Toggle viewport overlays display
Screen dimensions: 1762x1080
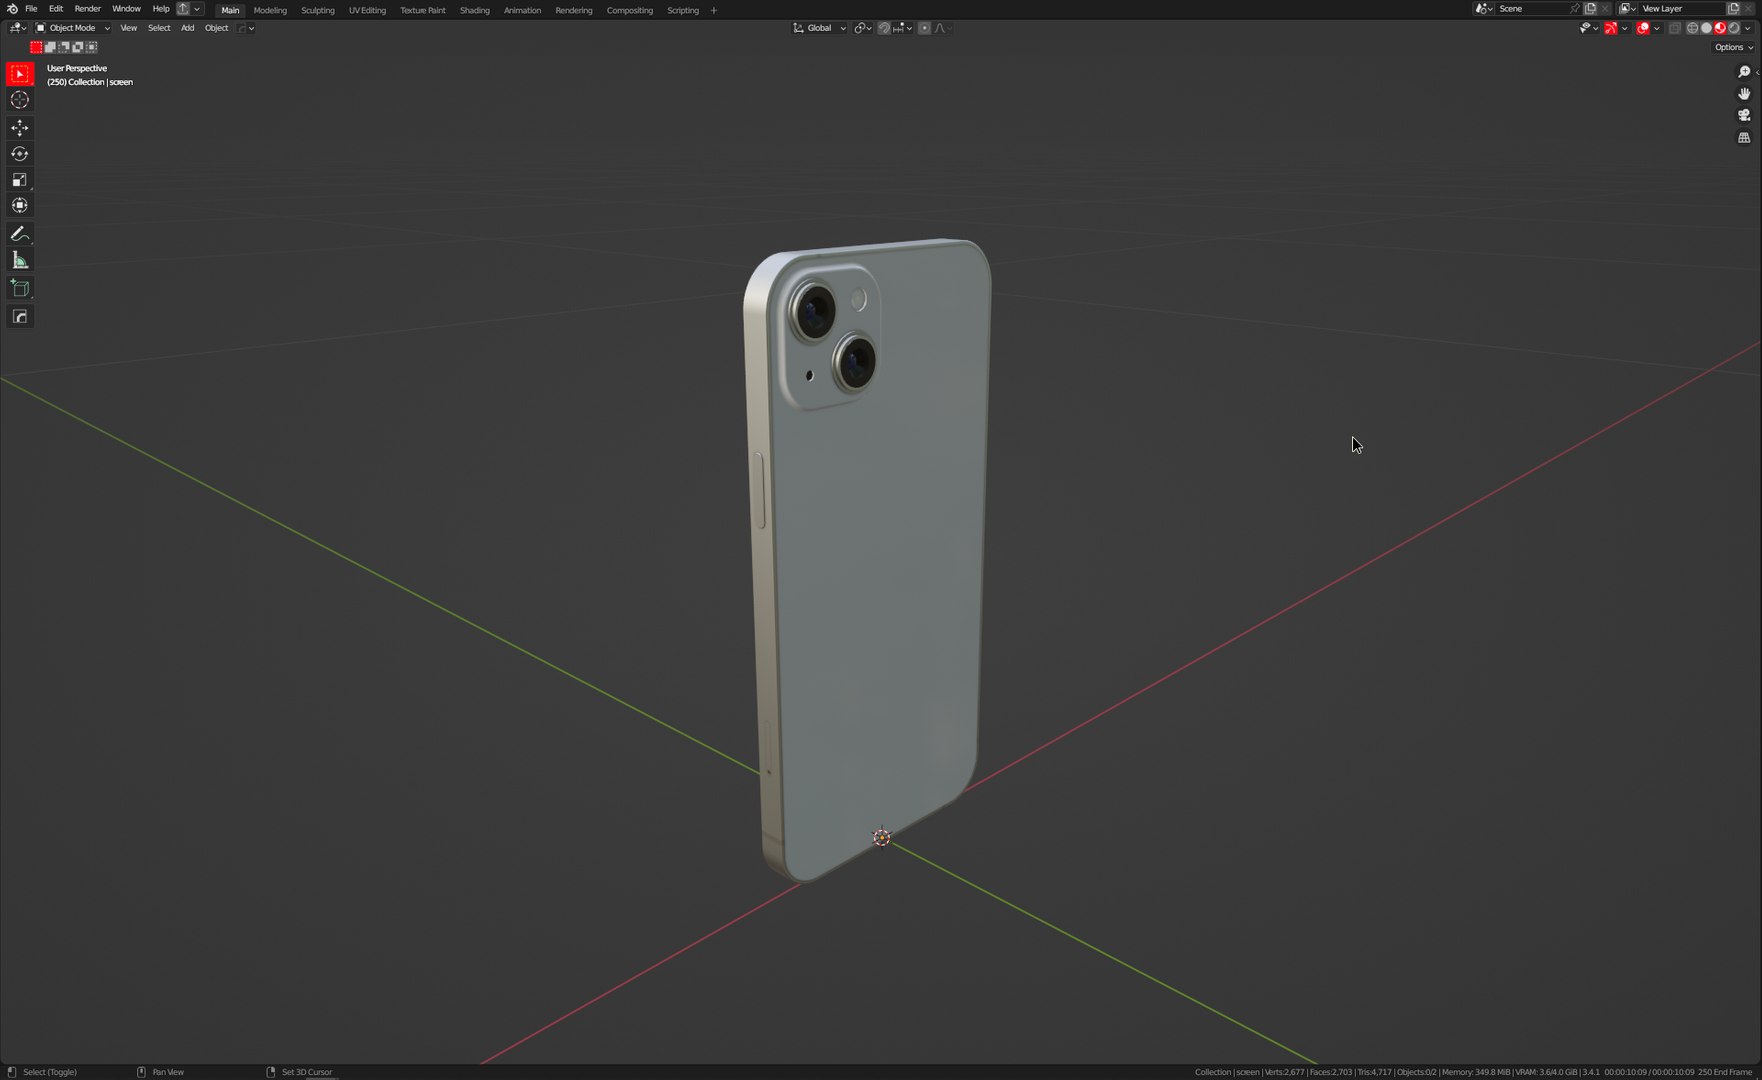[1642, 28]
